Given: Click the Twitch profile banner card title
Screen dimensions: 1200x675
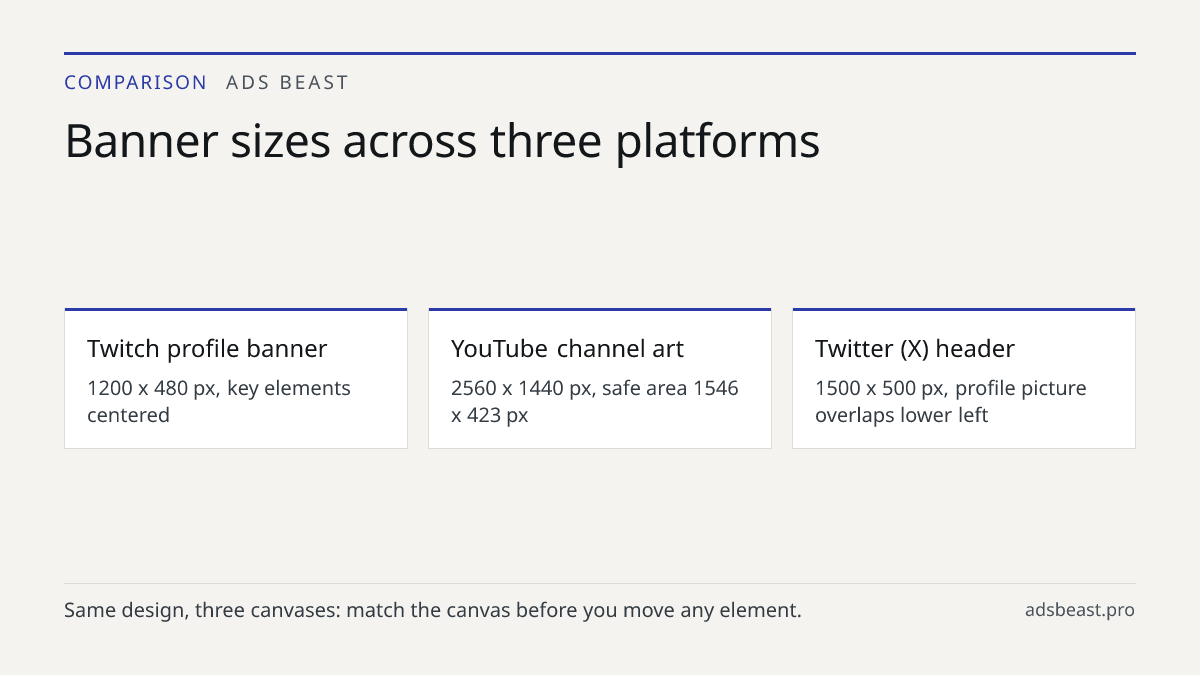Looking at the screenshot, I should [207, 349].
